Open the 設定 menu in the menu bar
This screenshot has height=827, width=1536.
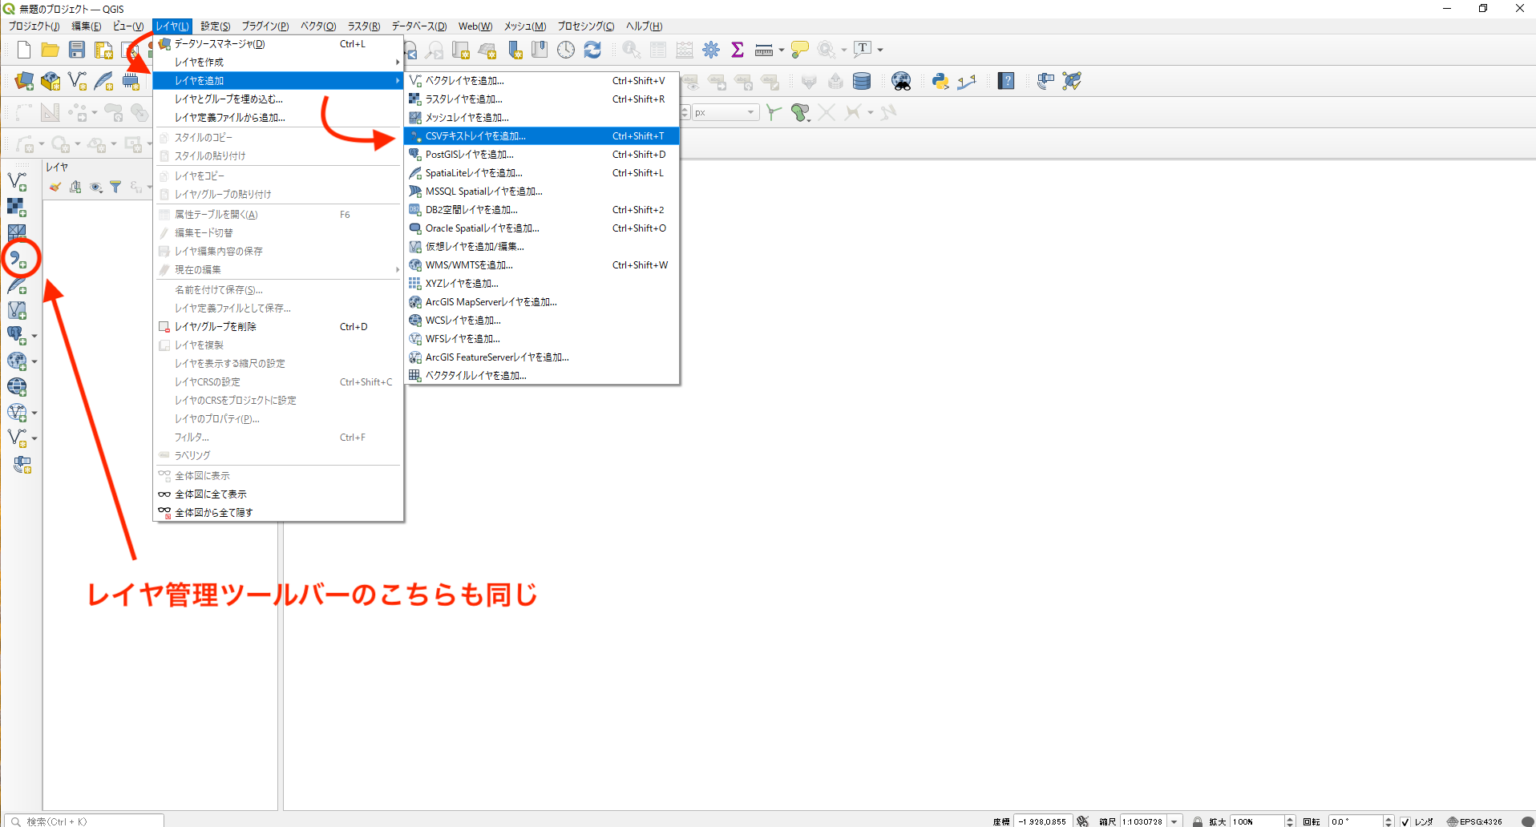pyautogui.click(x=213, y=25)
